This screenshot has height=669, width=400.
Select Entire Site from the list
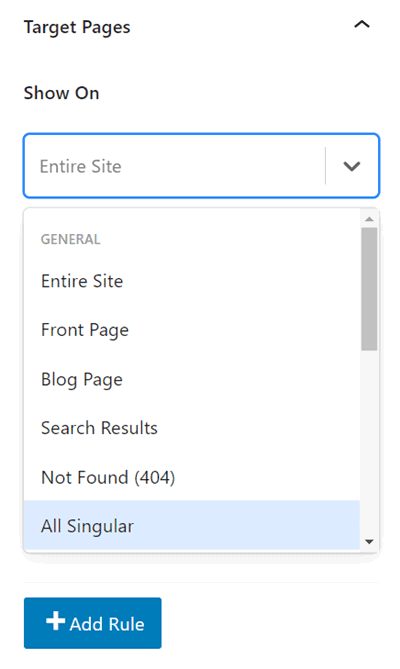coord(192,281)
